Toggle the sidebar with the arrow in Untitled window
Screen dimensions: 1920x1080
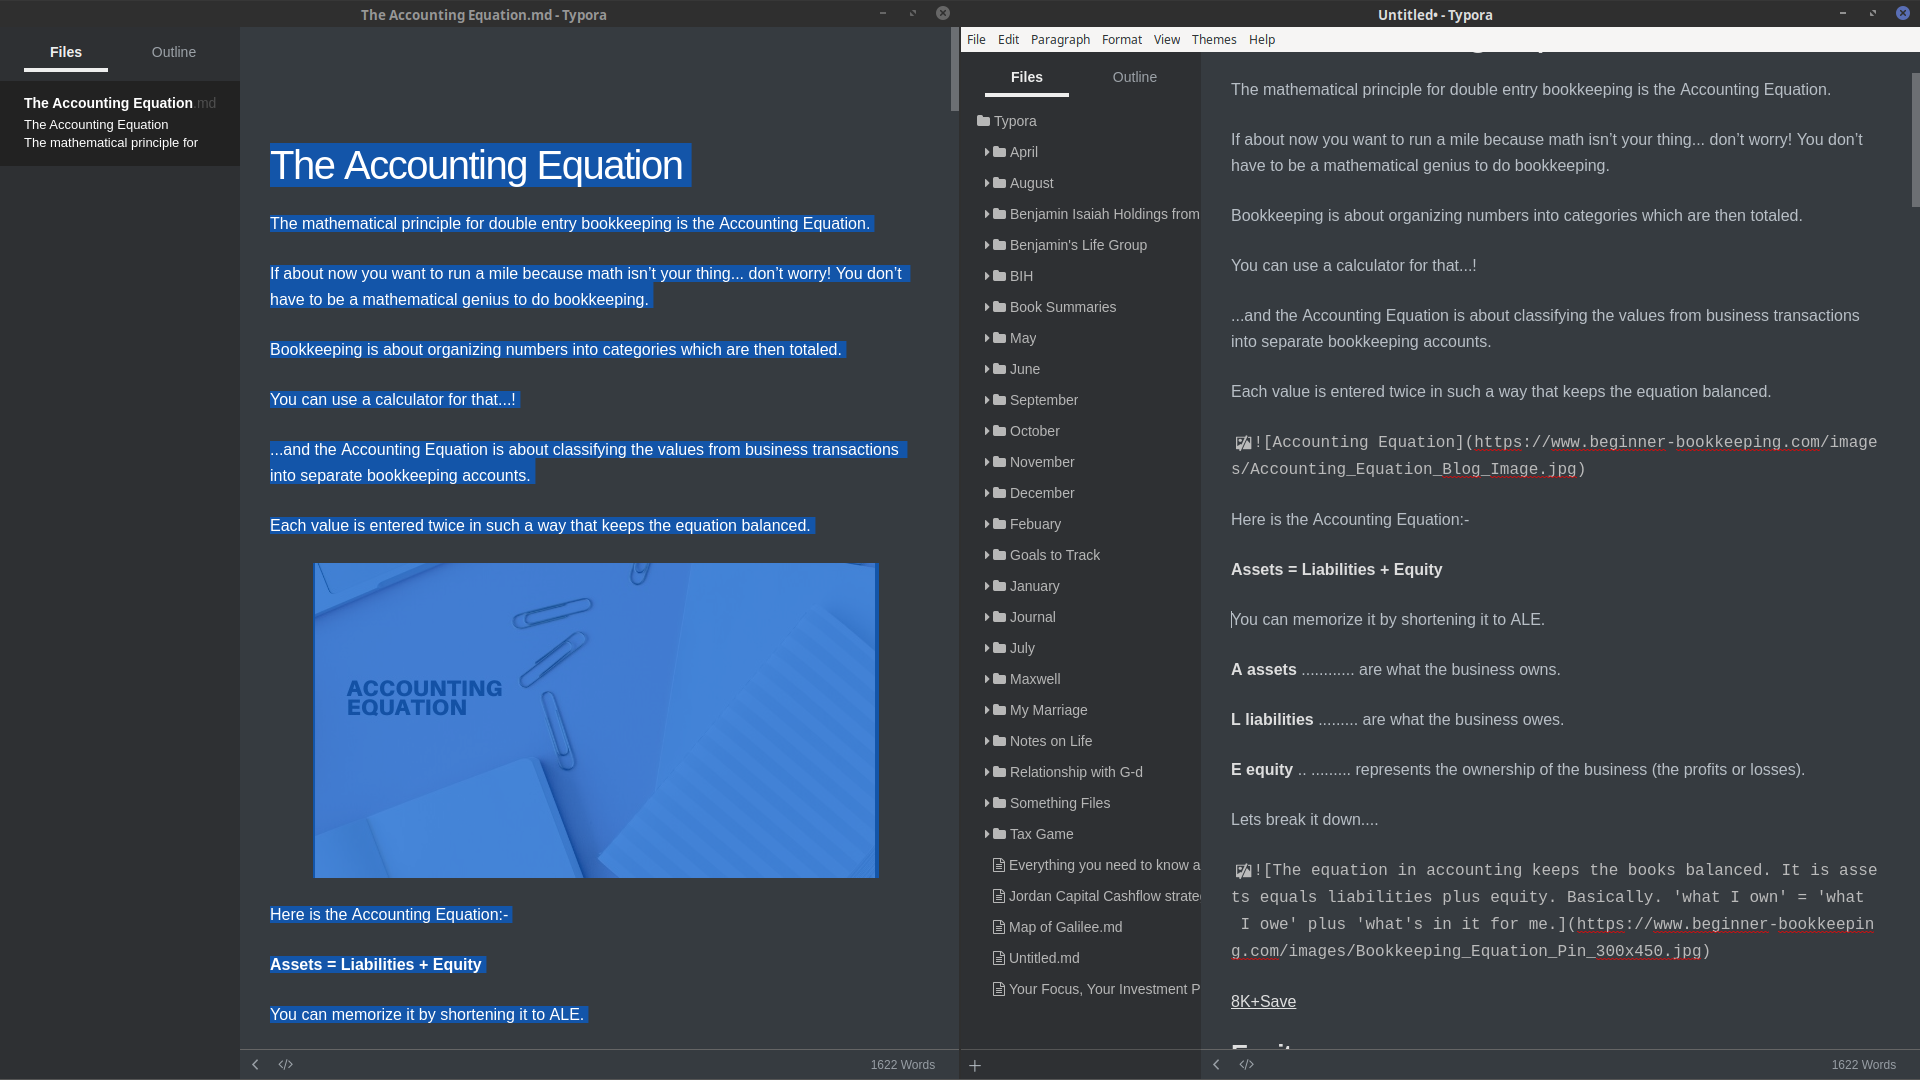(x=1216, y=1064)
